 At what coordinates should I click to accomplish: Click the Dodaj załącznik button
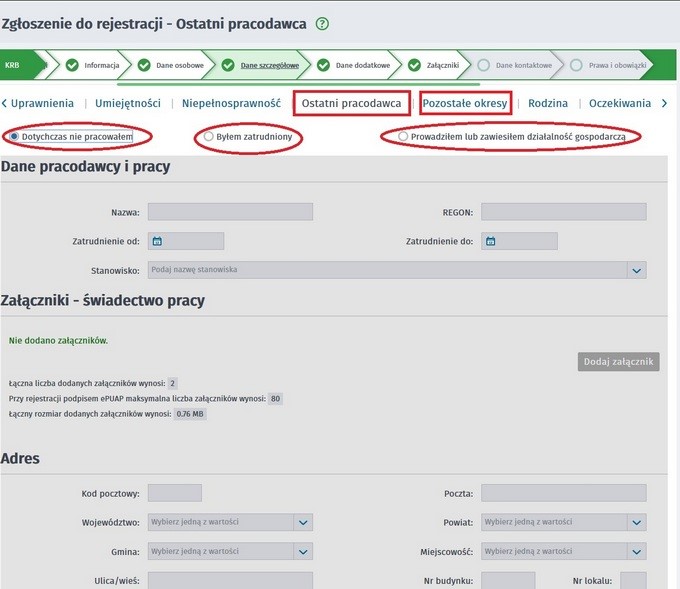coord(618,362)
